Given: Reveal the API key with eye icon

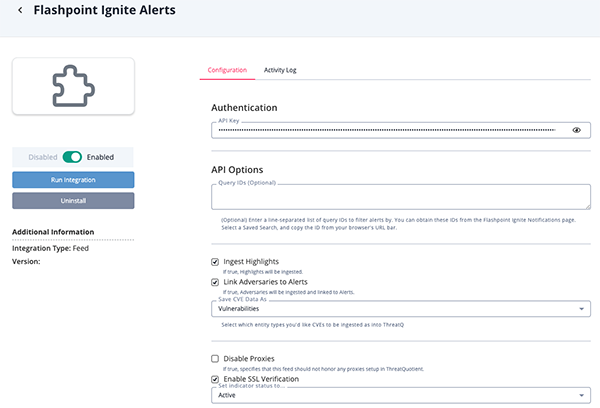Looking at the screenshot, I should tap(576, 130).
